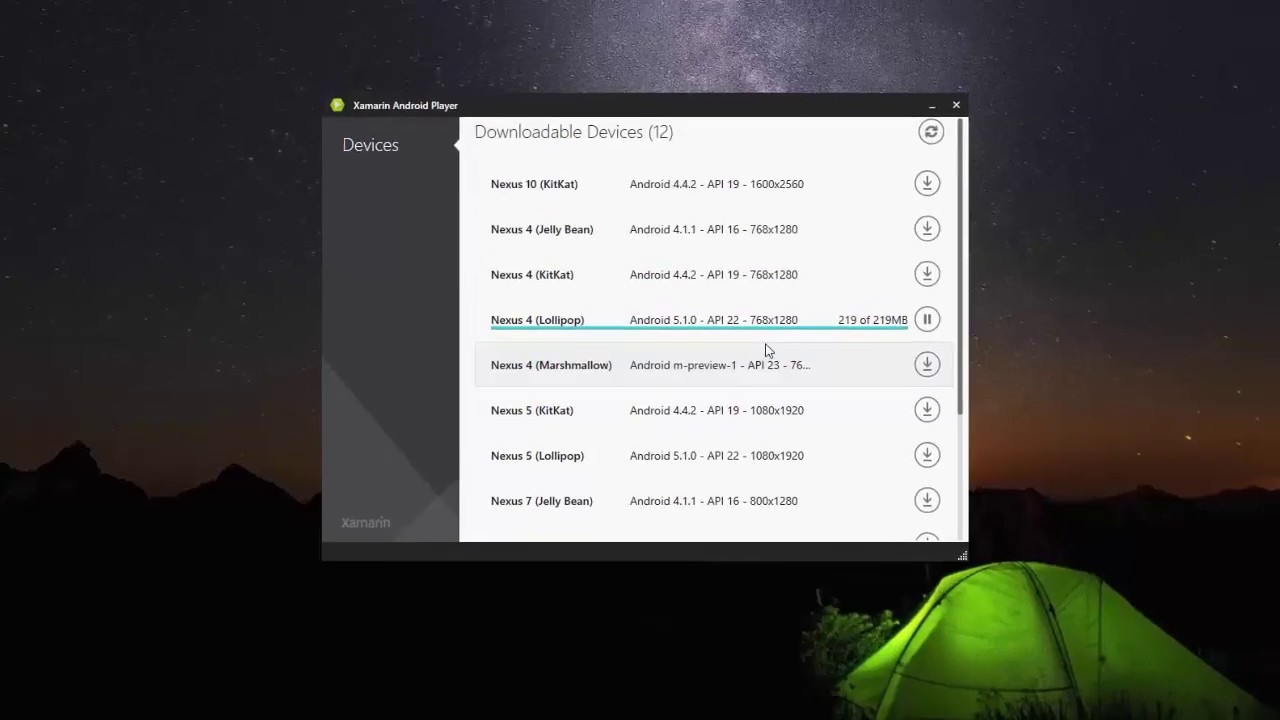Click Android m-preview-1 - API 23 details text
This screenshot has height=720, width=1280.
[720, 365]
